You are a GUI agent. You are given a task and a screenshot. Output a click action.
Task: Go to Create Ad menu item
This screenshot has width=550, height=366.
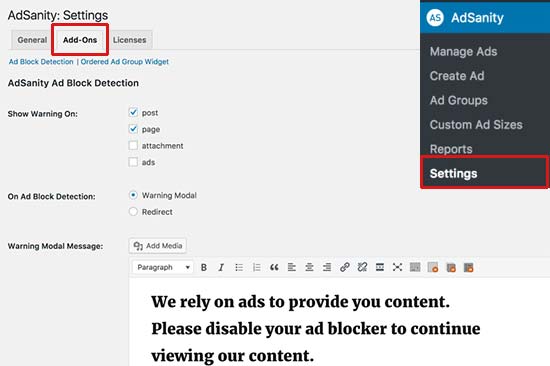point(457,76)
